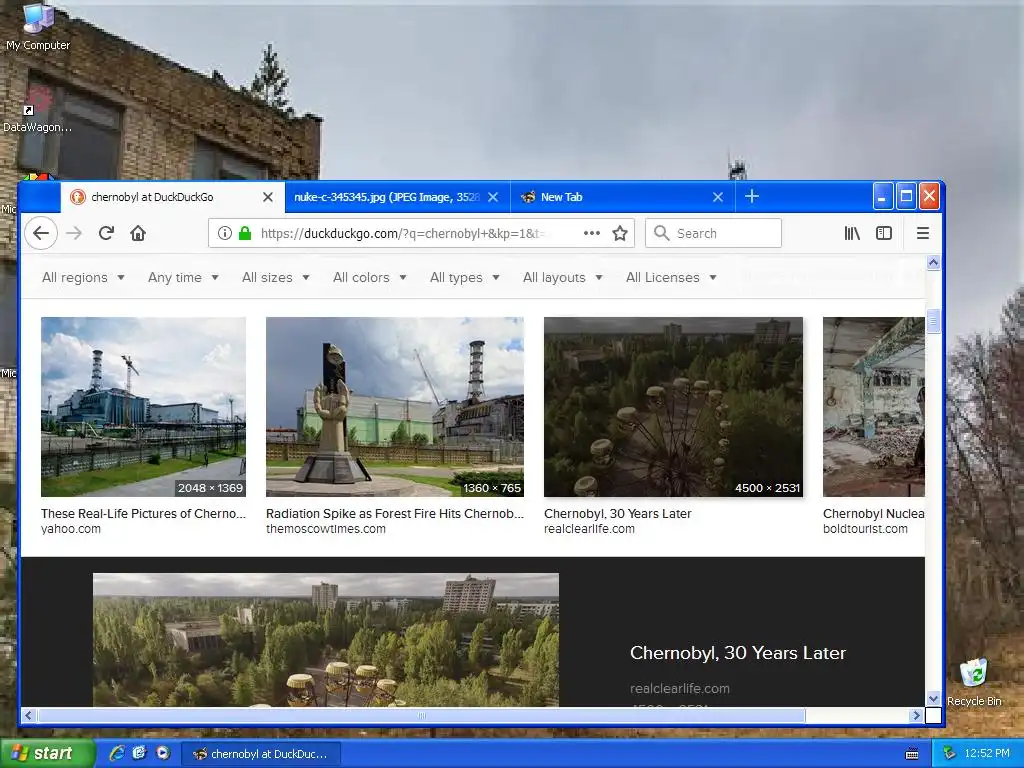This screenshot has width=1024, height=768.
Task: Open the My Computer desktop icon
Action: point(38,26)
